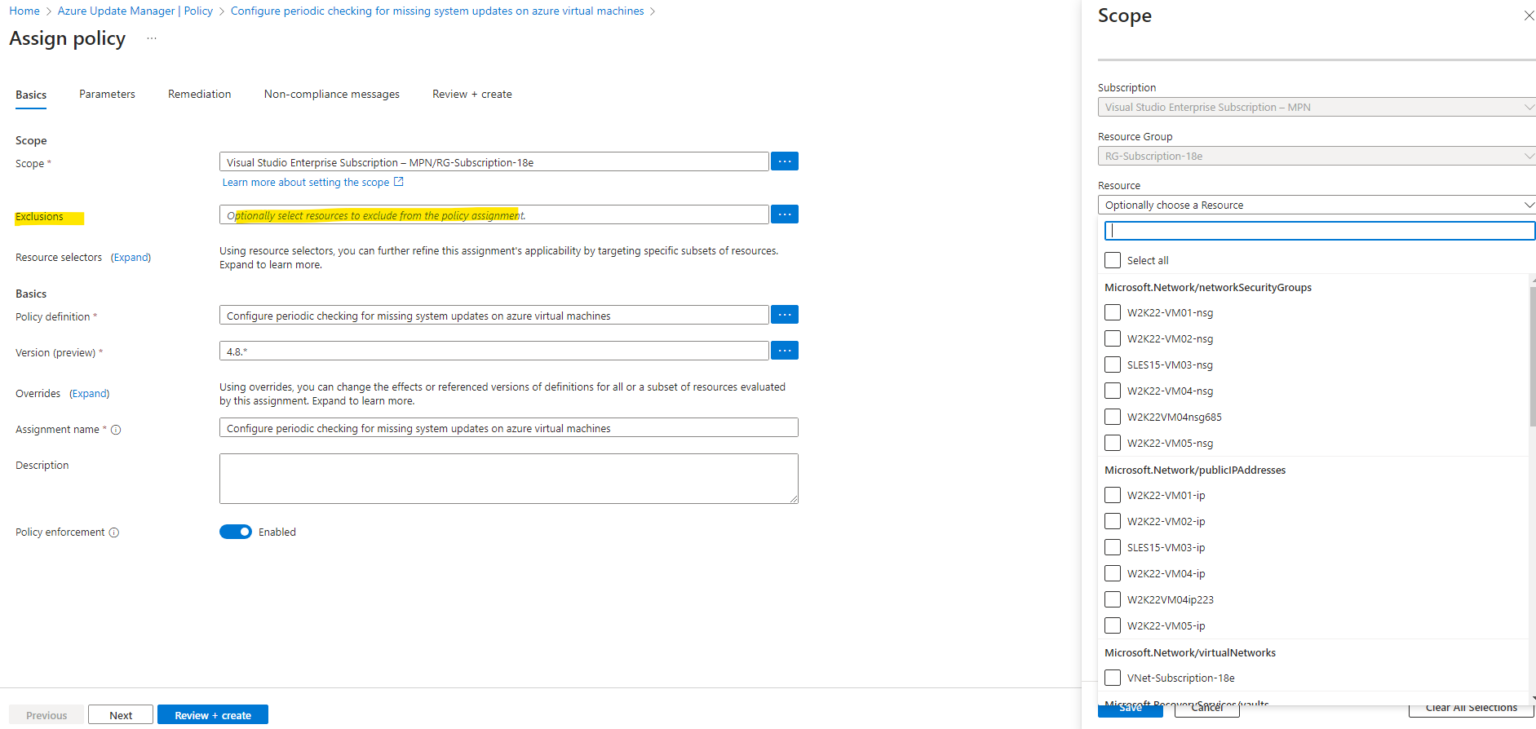This screenshot has height=729, width=1536.
Task: Click the Exclusions input field
Action: pyautogui.click(x=494, y=215)
